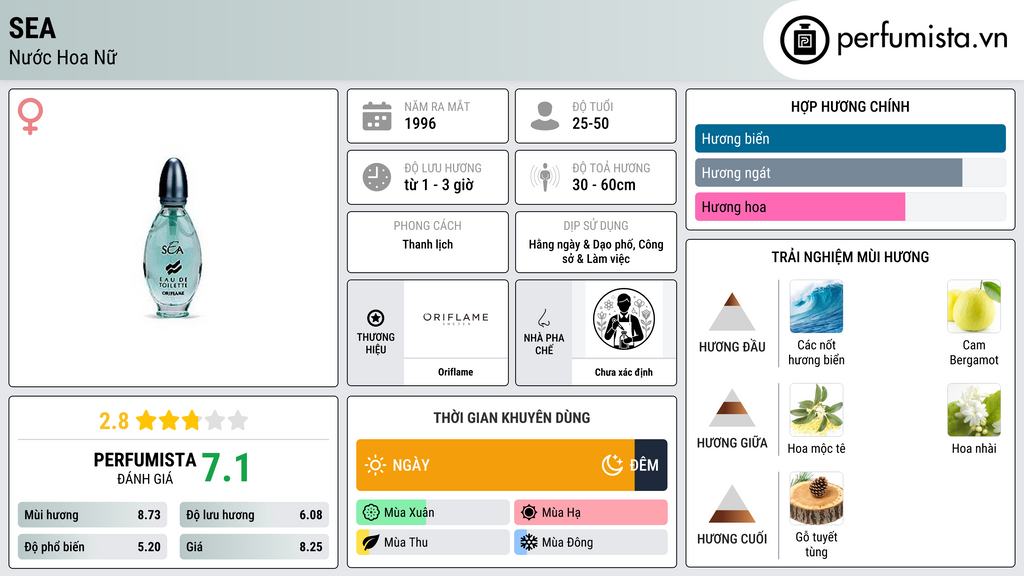Click the Nước Hoa Nữ subtitle

point(63,57)
